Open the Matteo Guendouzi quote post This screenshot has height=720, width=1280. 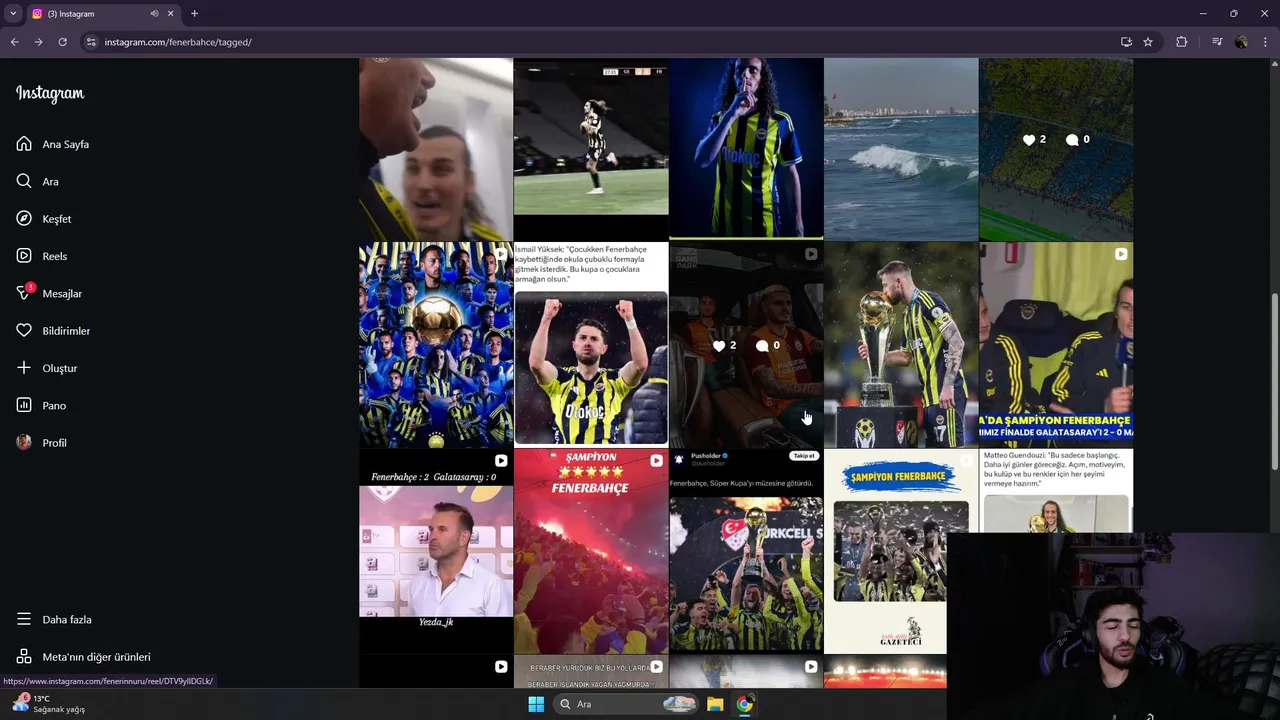[1056, 490]
